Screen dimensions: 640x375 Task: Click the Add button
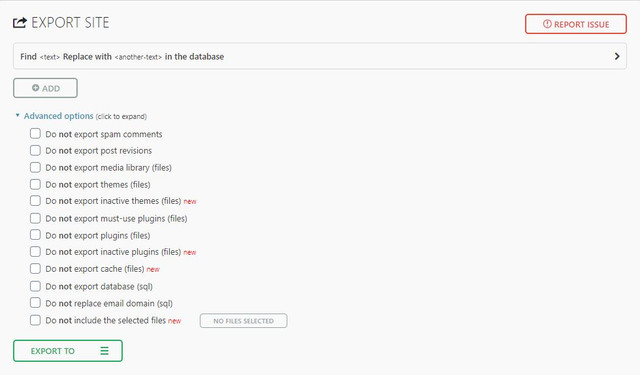45,88
